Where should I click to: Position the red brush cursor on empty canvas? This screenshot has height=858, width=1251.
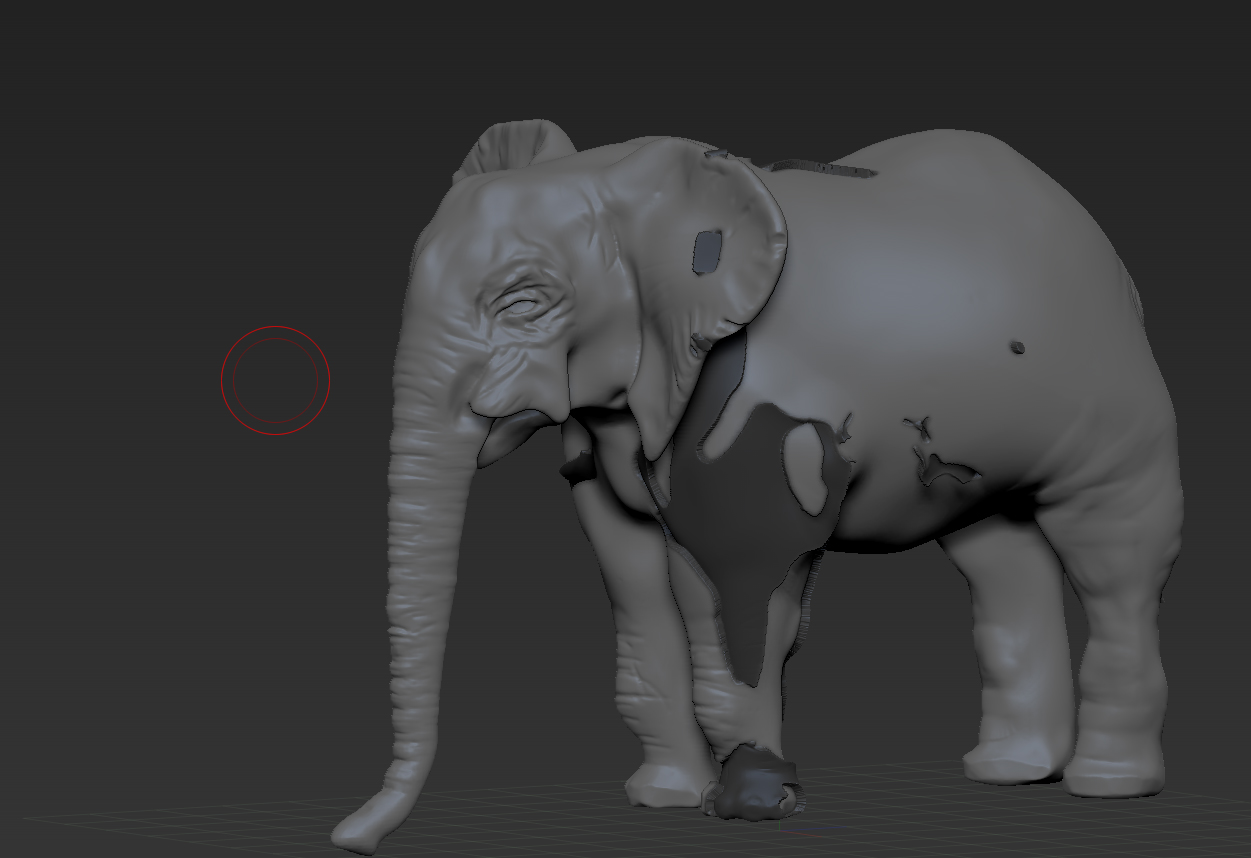point(274,379)
